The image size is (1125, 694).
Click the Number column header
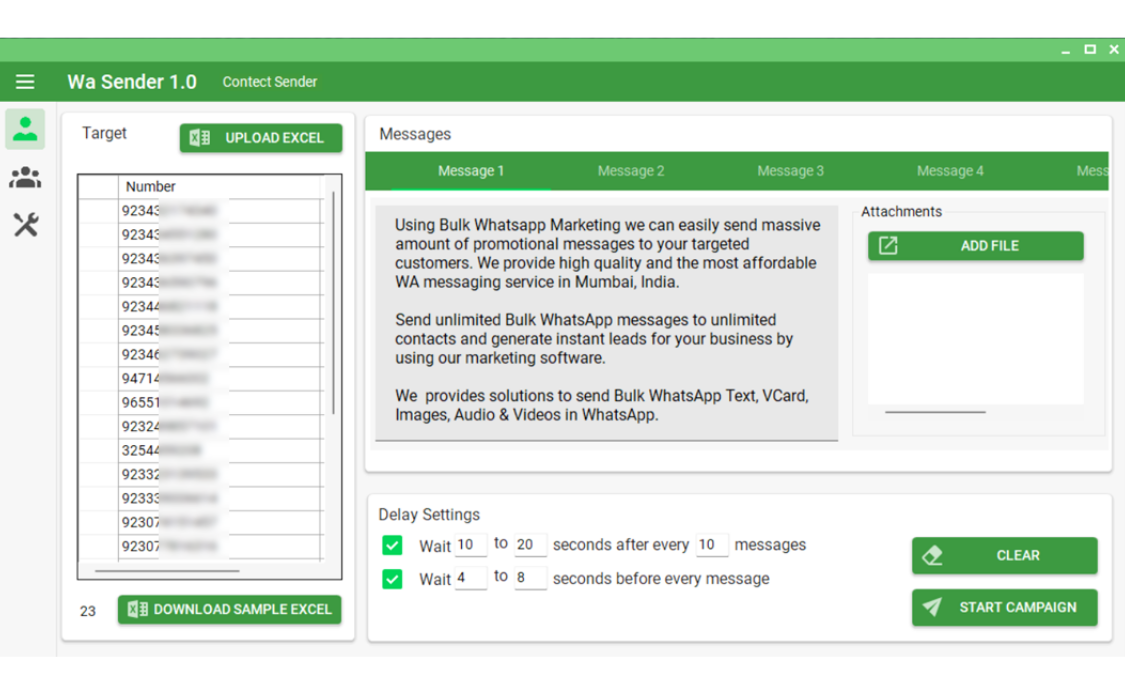pyautogui.click(x=221, y=187)
